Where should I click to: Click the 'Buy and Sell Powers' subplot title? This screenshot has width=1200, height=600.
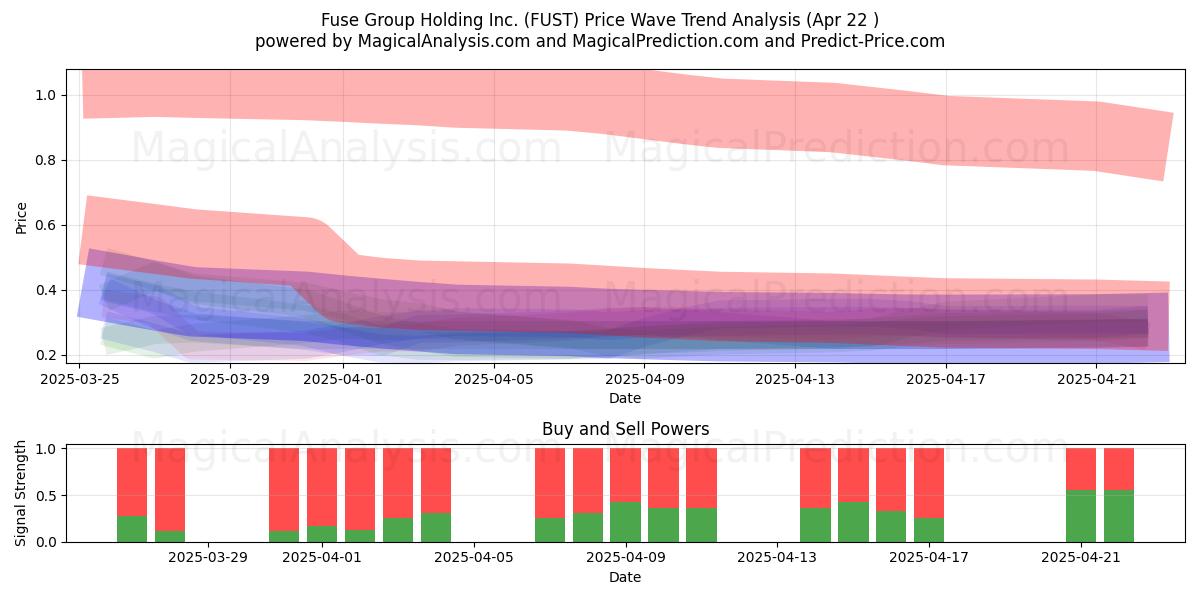point(625,429)
